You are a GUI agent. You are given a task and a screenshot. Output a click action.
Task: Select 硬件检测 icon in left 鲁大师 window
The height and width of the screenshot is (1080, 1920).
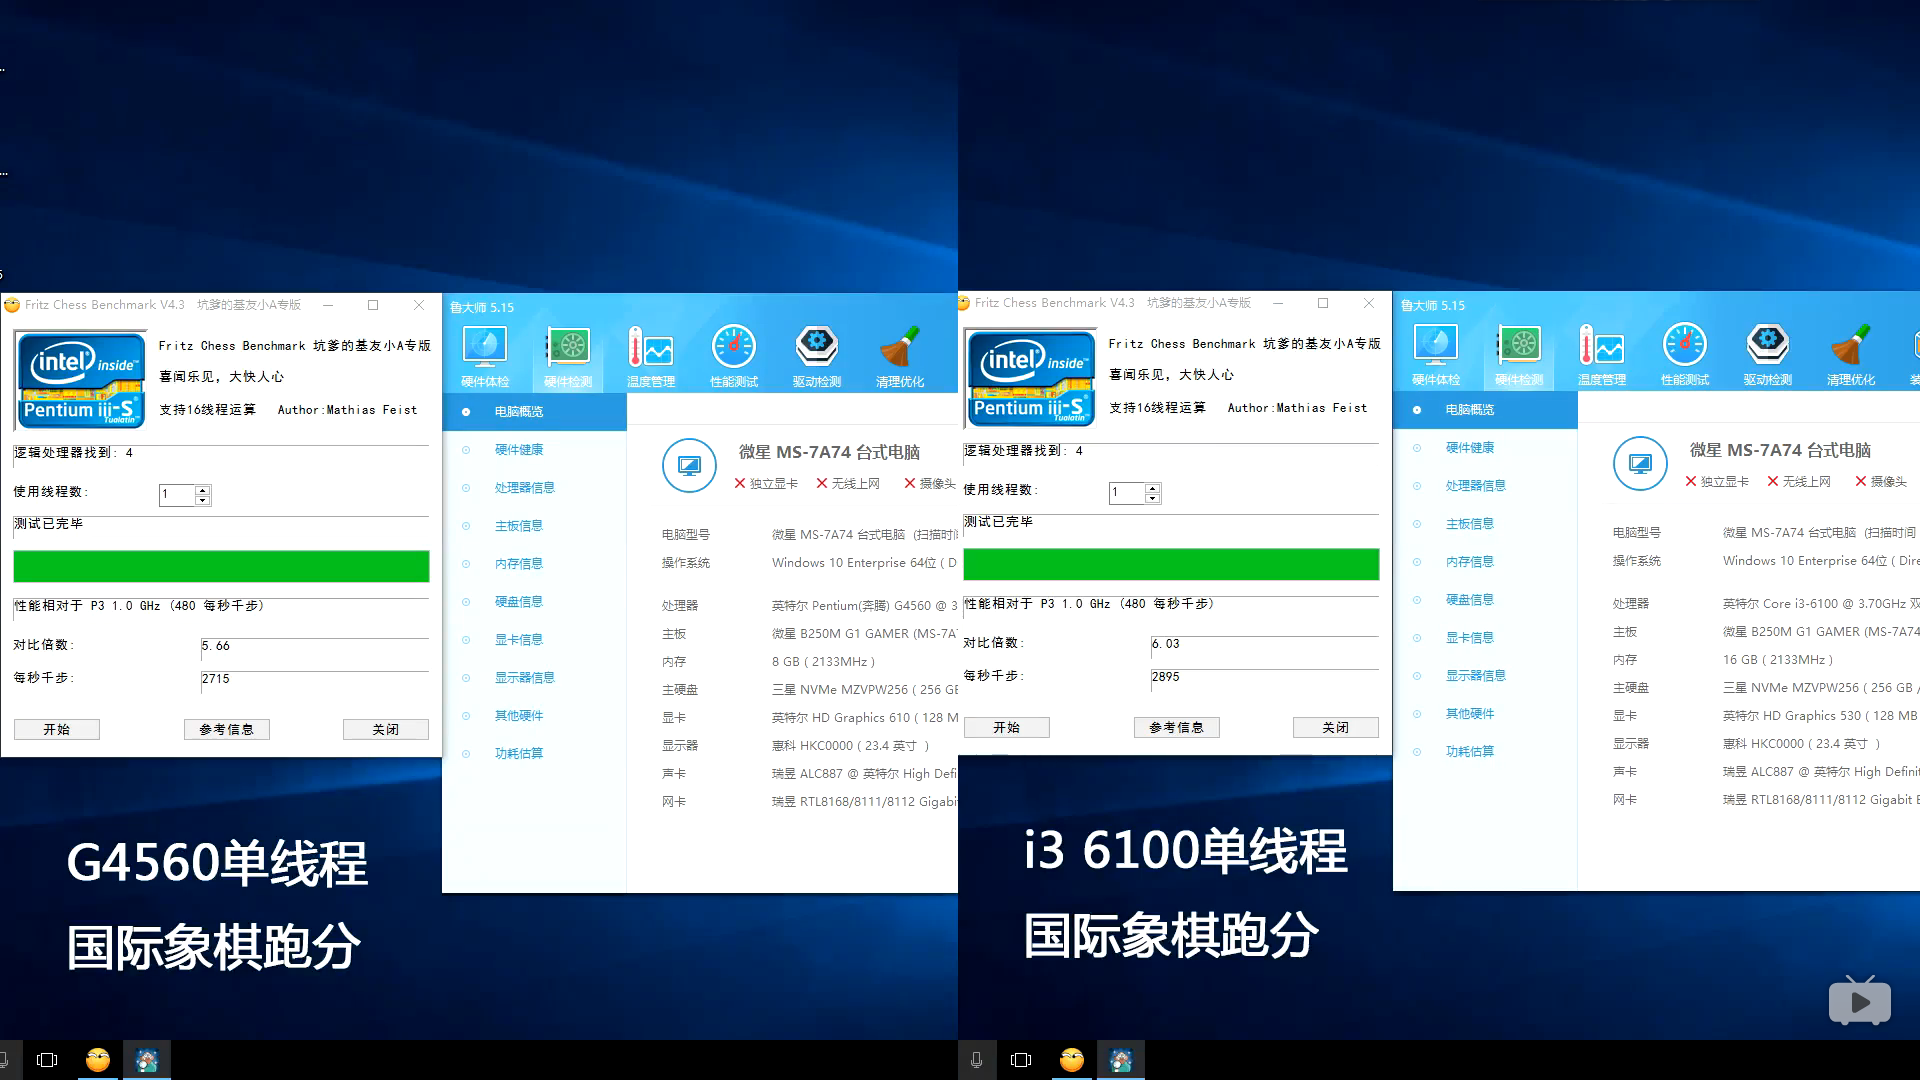[x=568, y=357]
